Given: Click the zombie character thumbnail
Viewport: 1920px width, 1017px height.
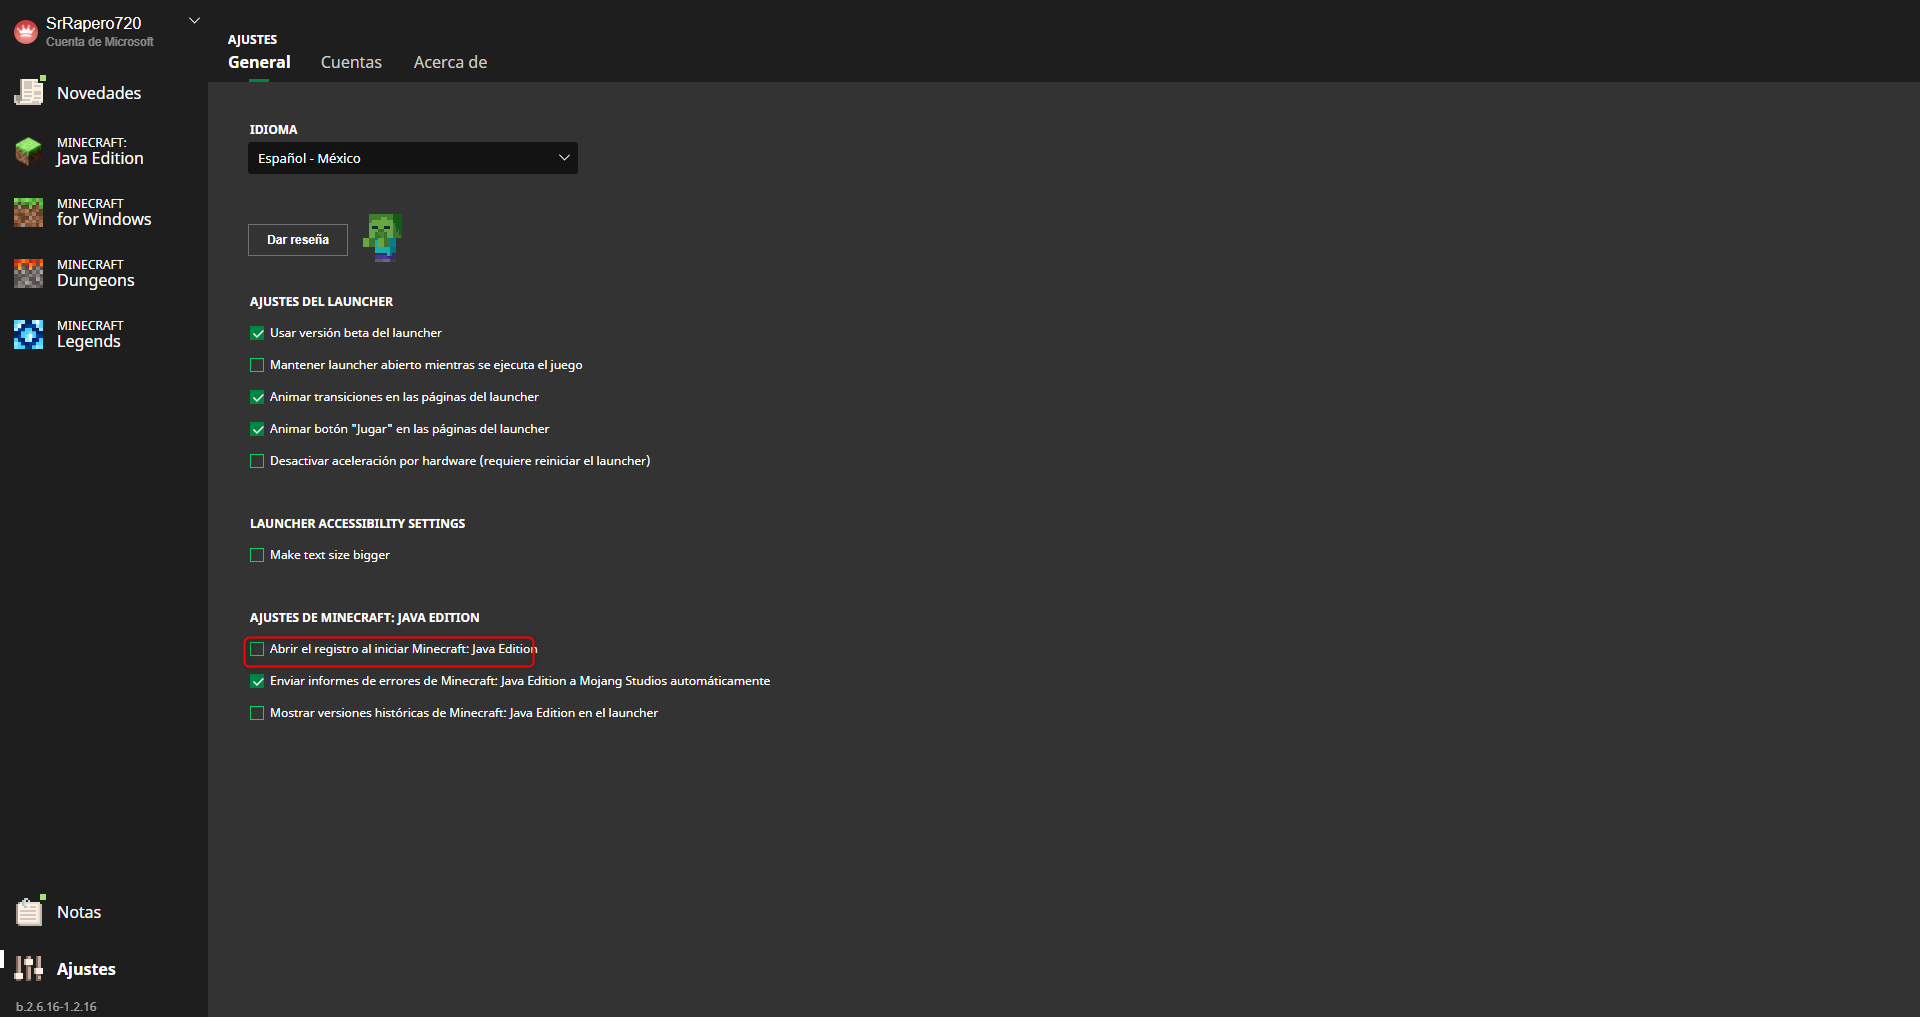Looking at the screenshot, I should 382,237.
